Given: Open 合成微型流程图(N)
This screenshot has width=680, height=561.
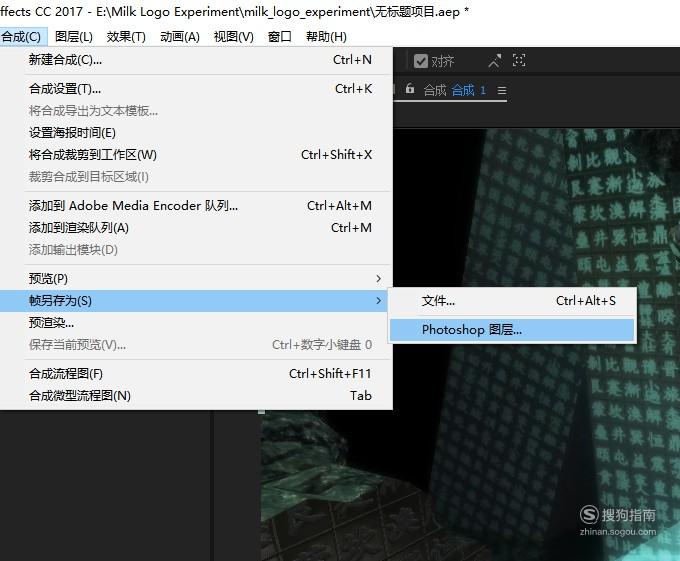Looking at the screenshot, I should (x=196, y=395).
